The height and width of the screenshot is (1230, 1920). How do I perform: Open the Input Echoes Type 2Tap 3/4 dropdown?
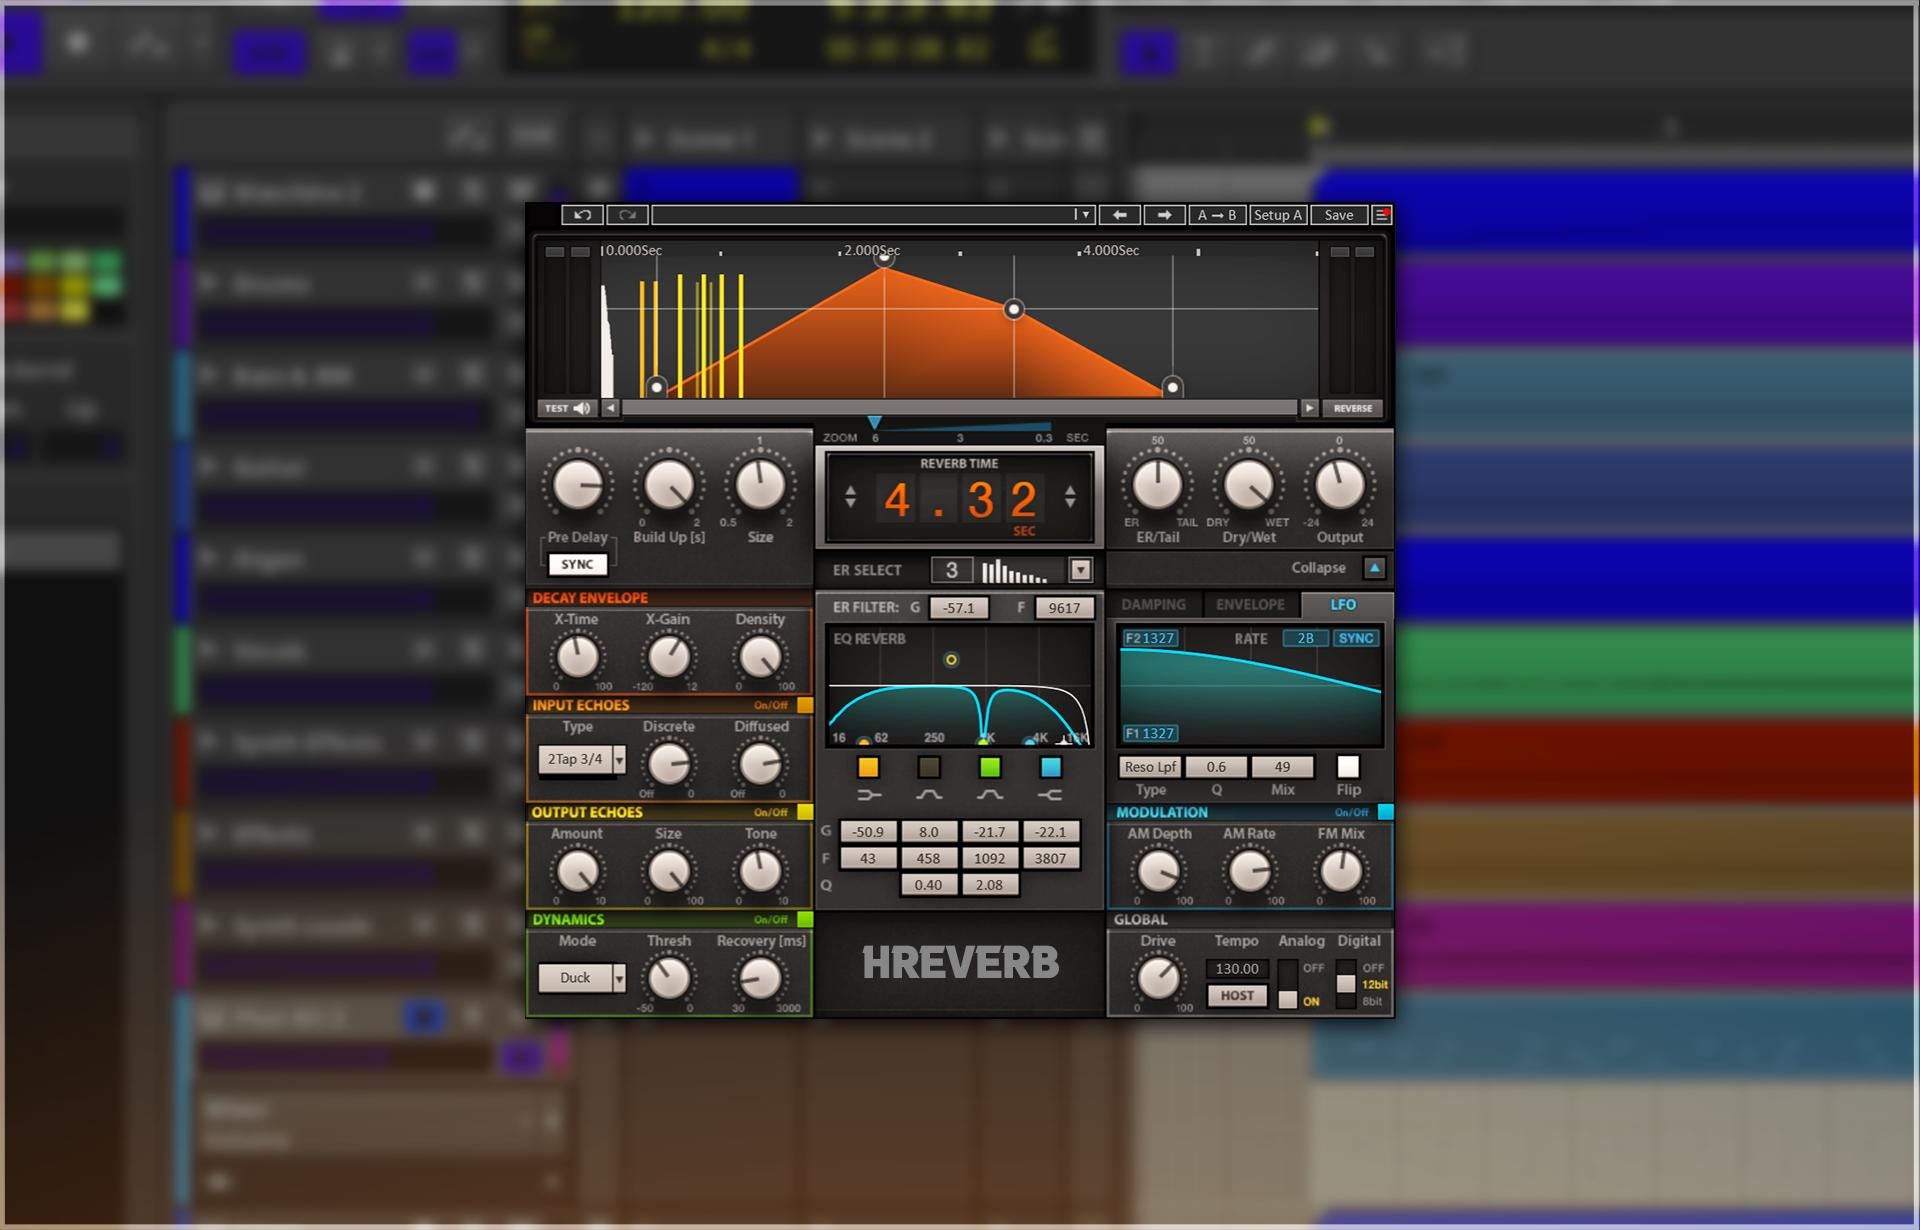(582, 759)
